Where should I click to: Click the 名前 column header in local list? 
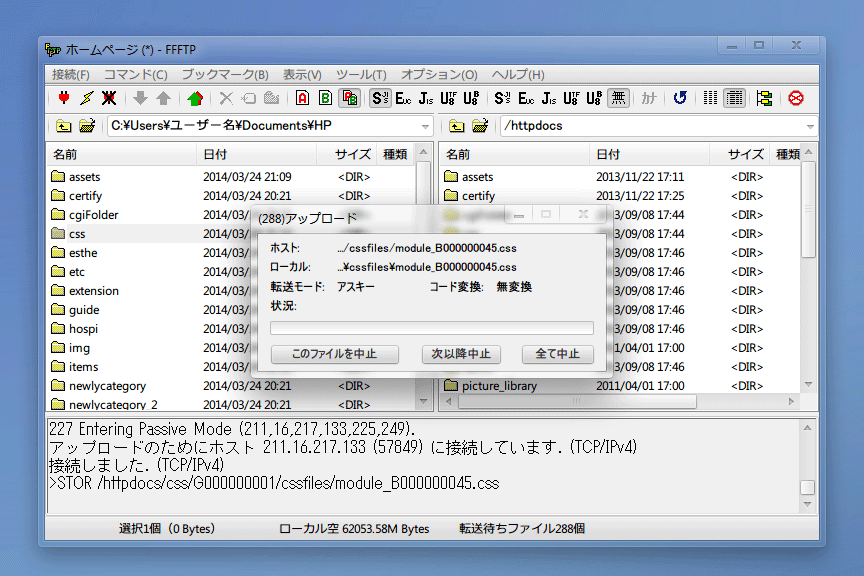coord(120,154)
